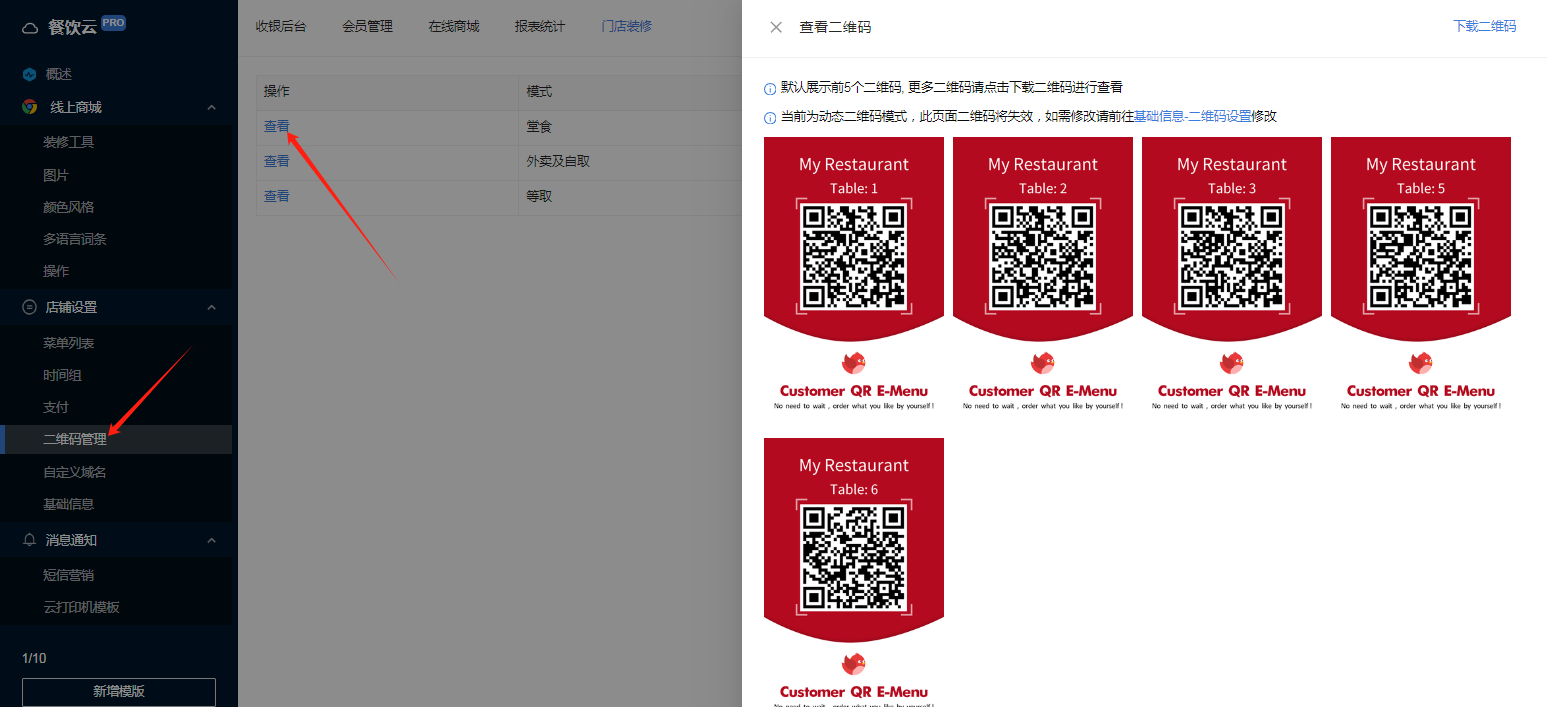Click 查看 in the 堂食 row
Screen dimensions: 1547x707
pyautogui.click(x=277, y=127)
